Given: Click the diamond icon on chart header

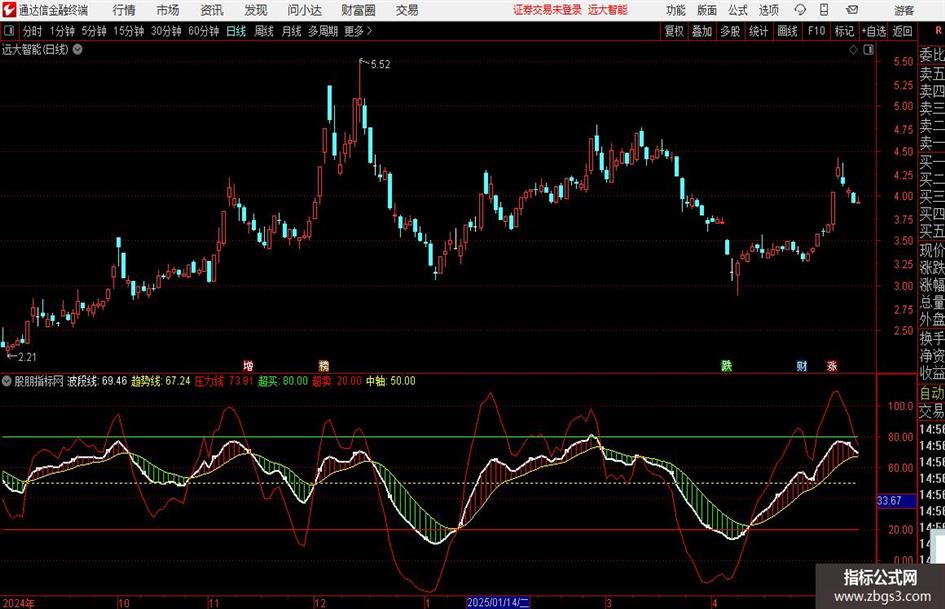Looking at the screenshot, I should click(x=853, y=50).
